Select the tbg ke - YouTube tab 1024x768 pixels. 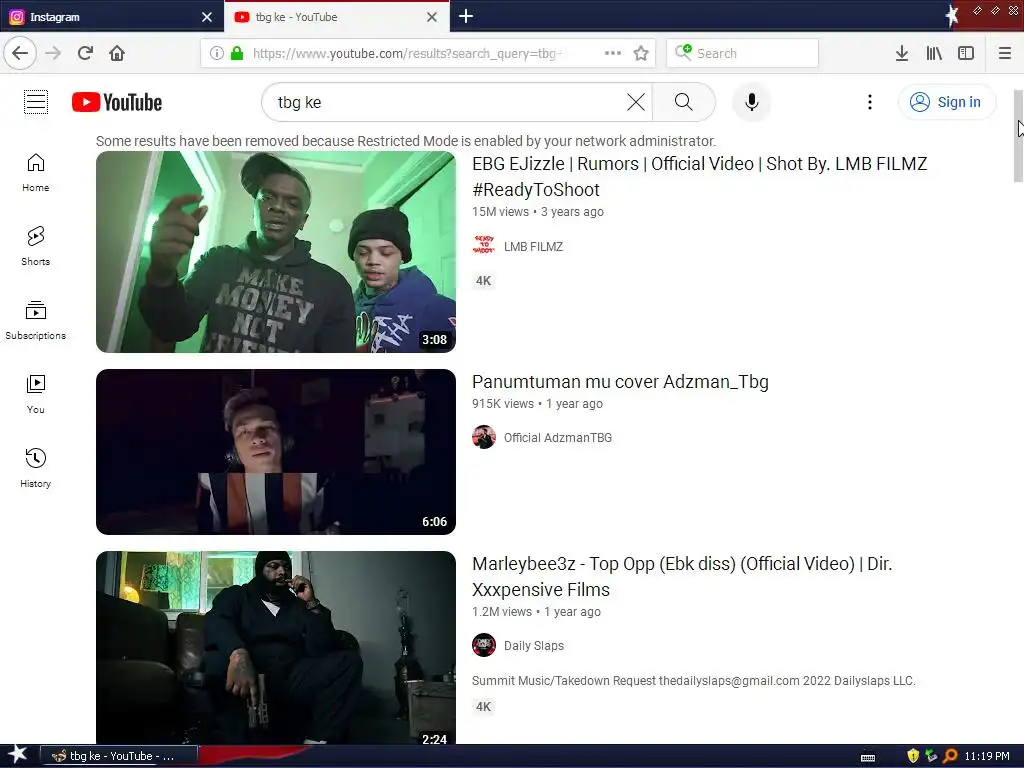[336, 17]
